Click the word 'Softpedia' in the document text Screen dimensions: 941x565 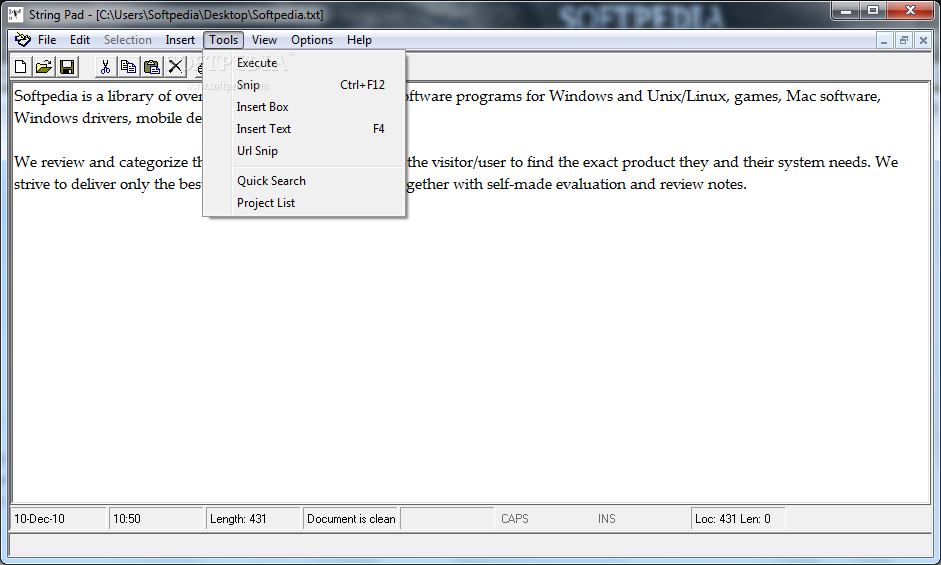click(x=46, y=97)
